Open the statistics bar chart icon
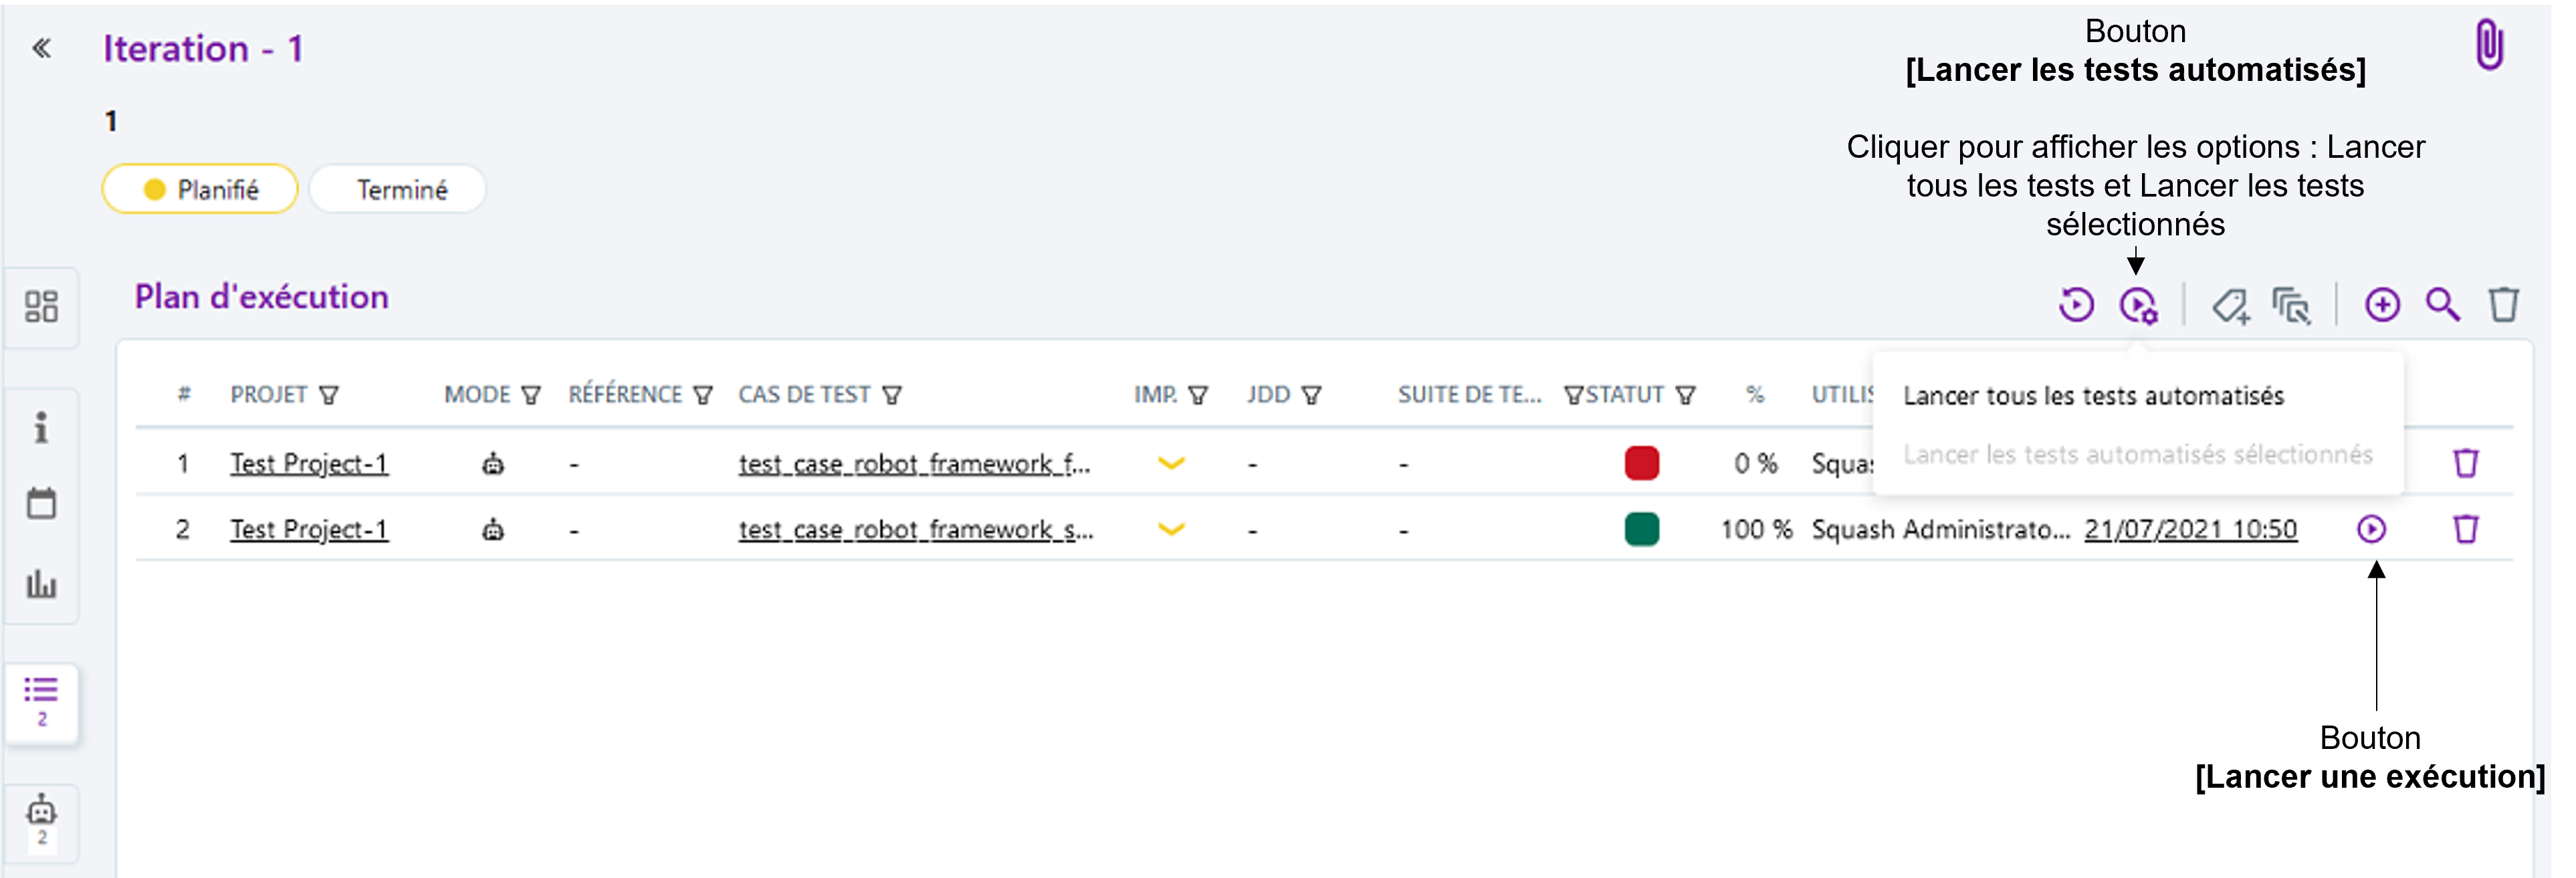 (41, 583)
